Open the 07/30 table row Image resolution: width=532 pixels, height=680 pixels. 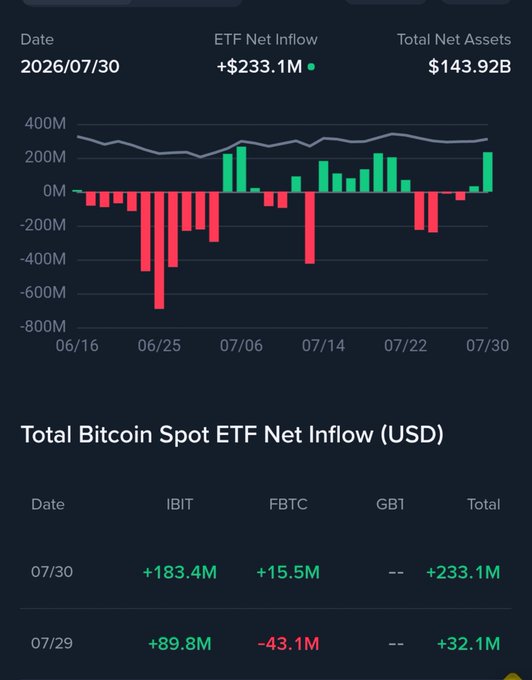click(x=266, y=572)
